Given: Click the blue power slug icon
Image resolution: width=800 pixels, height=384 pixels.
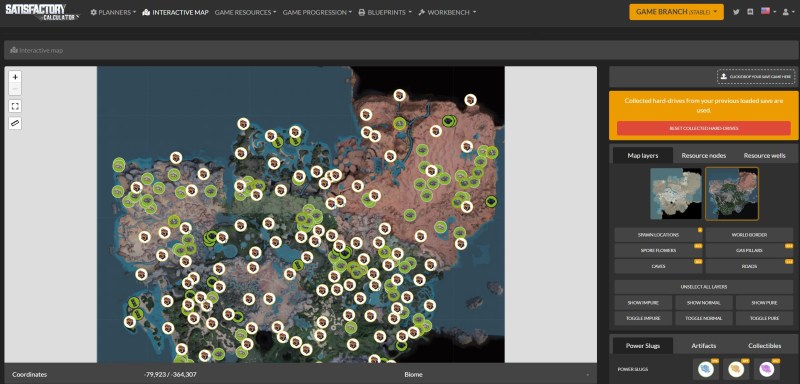Looking at the screenshot, I should pos(706,369).
